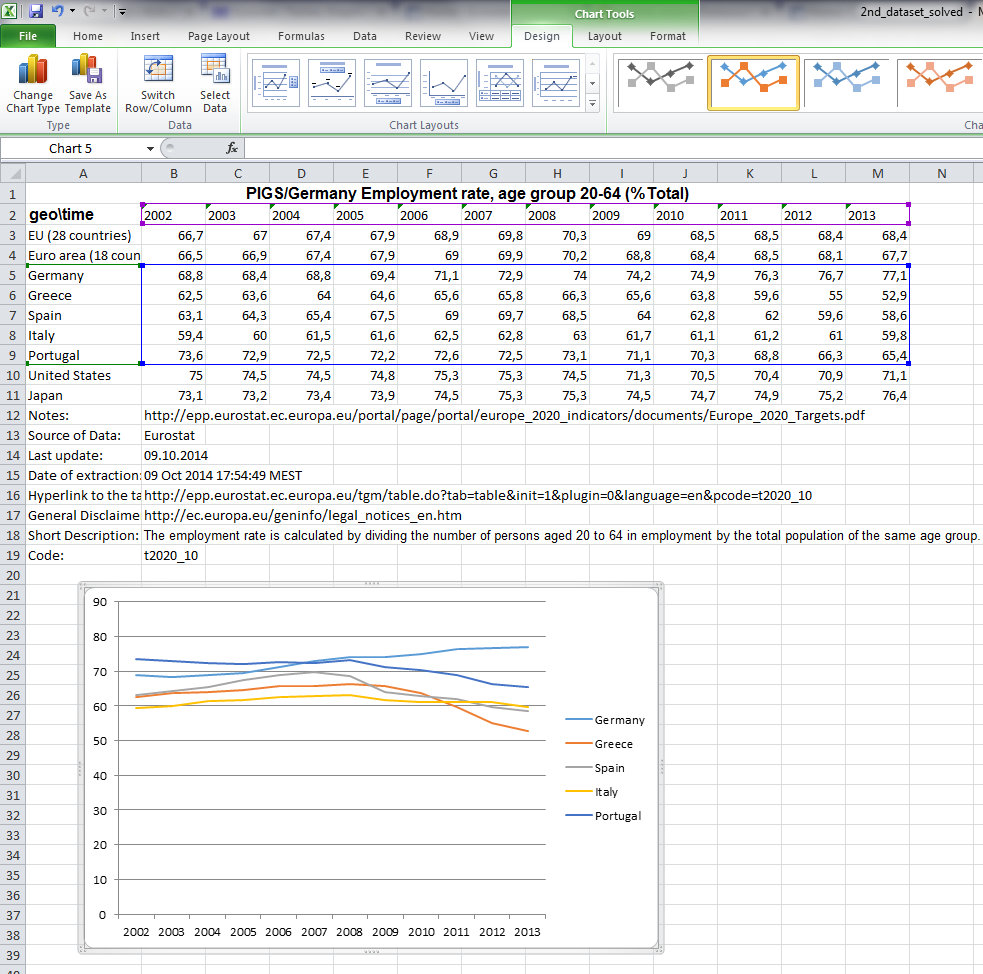
Task: Click the 2013 year header cell
Action: (x=878, y=215)
